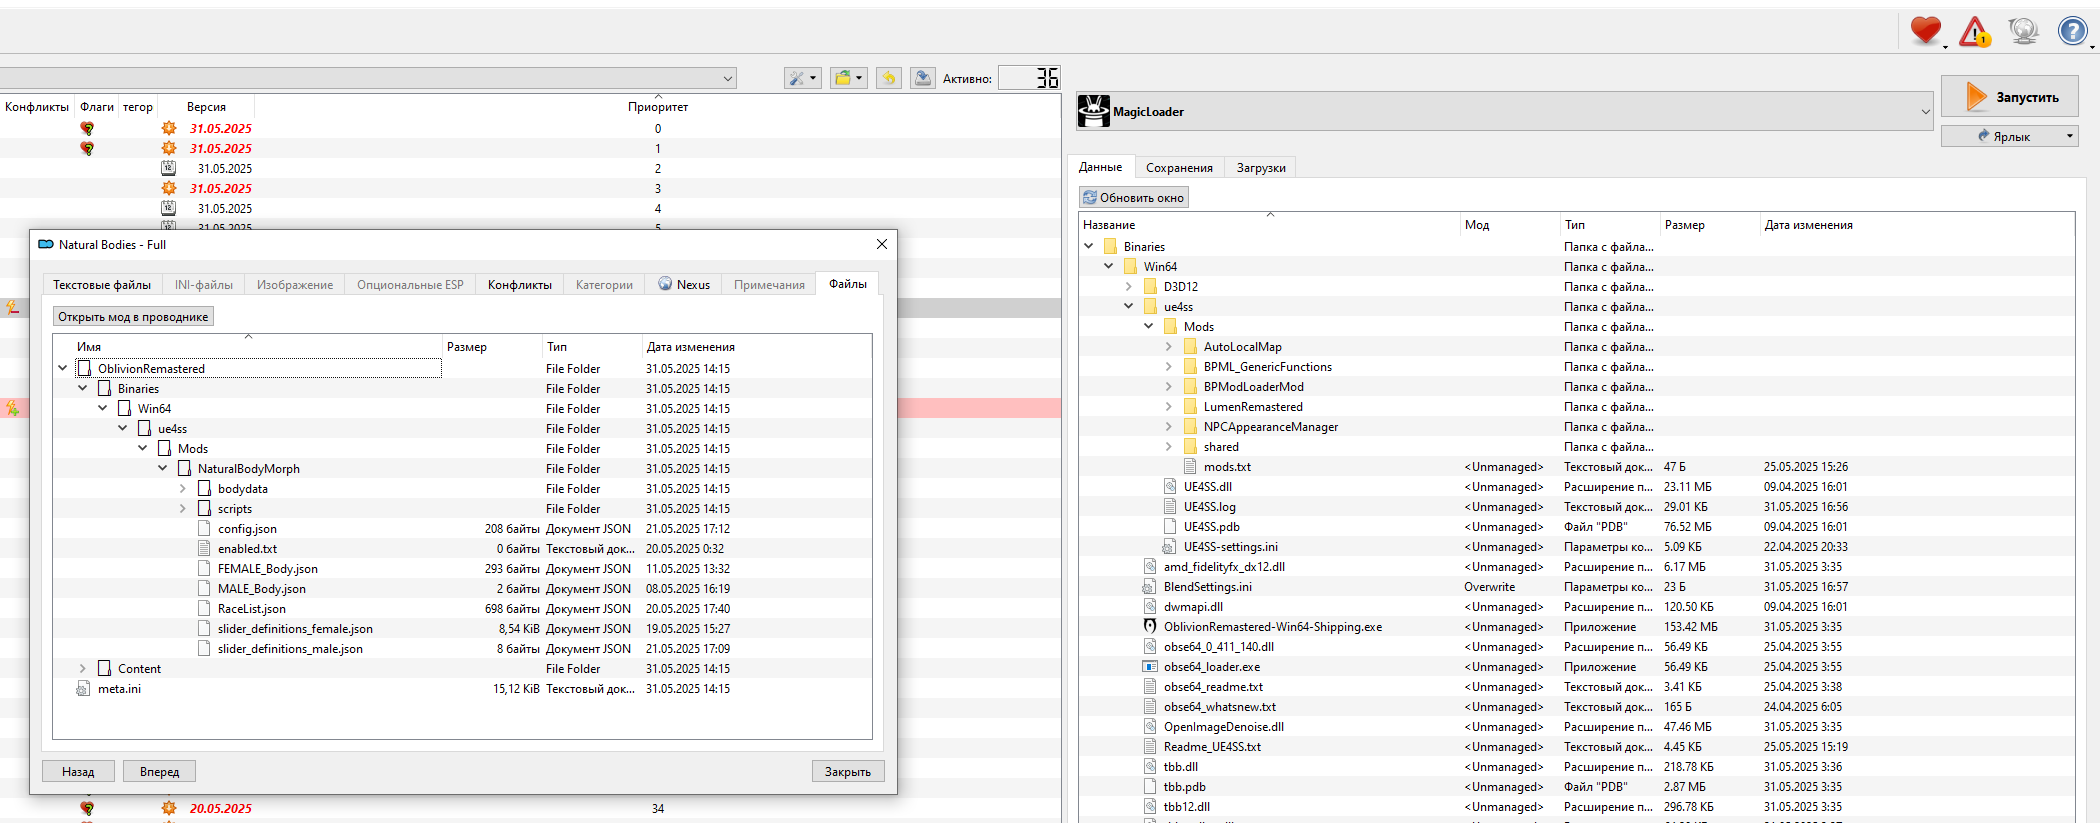Switch to the Конфликты tab in the dialog
2100x823 pixels.
pyautogui.click(x=519, y=285)
